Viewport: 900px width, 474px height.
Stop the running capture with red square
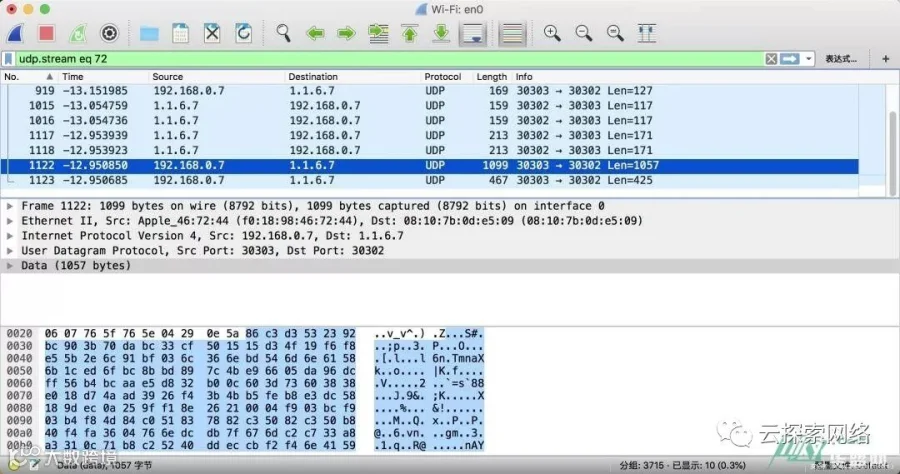point(46,33)
